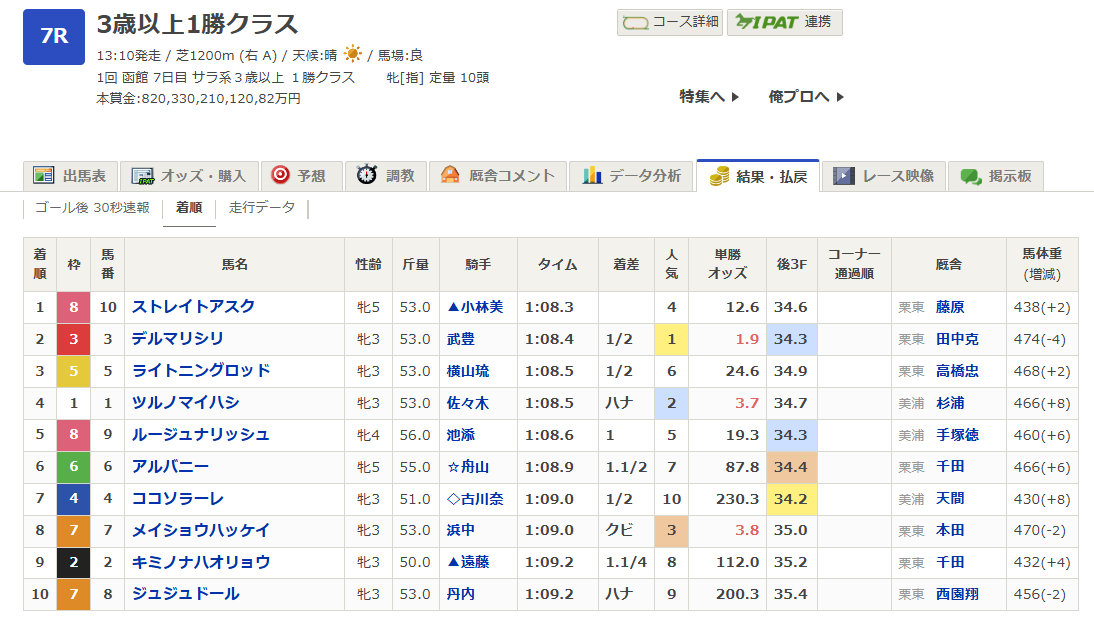Switch to データ分析 tab
Image resolution: width=1094 pixels, height=631 pixels.
631,176
